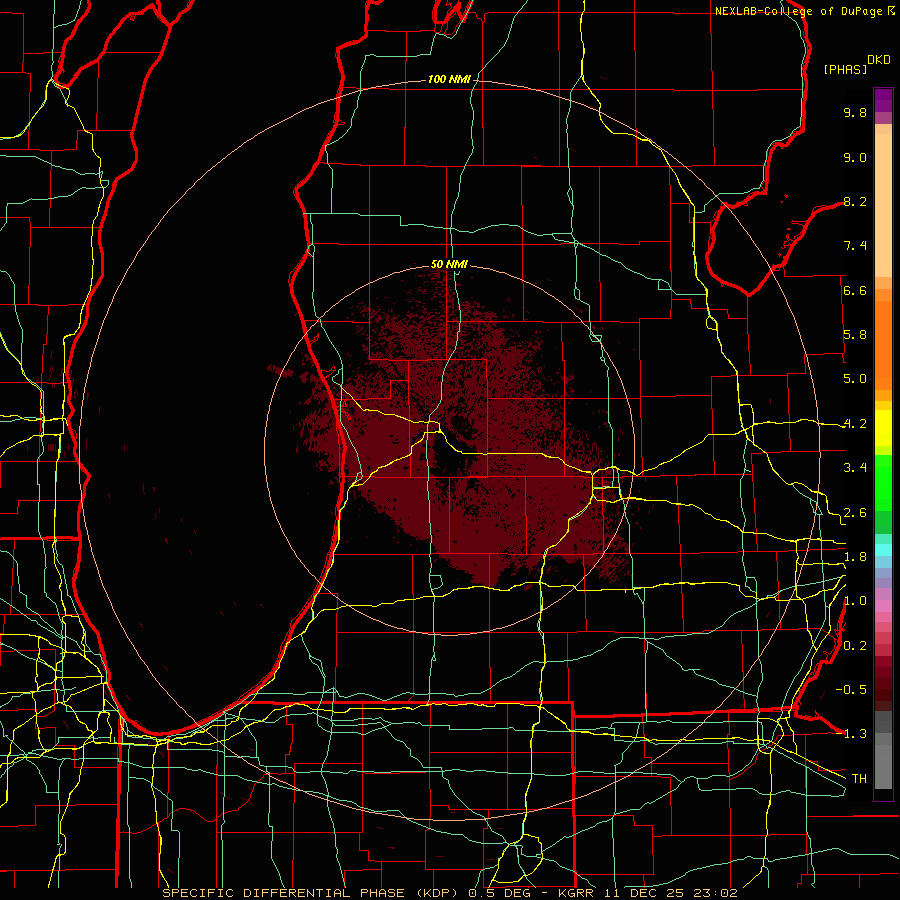The height and width of the screenshot is (900, 900).
Task: Click the 2.6 scale value
Action: tap(855, 513)
